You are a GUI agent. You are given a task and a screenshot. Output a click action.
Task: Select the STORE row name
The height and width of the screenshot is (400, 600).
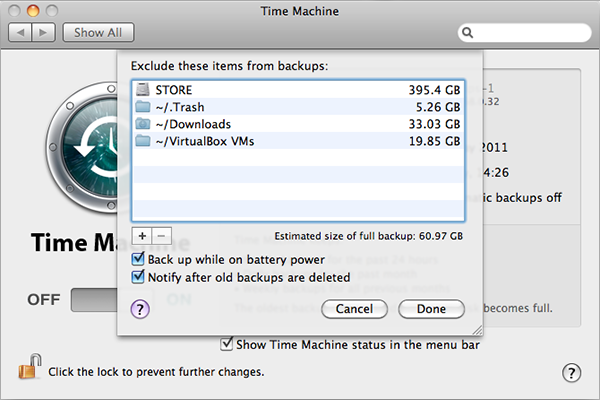(x=174, y=90)
